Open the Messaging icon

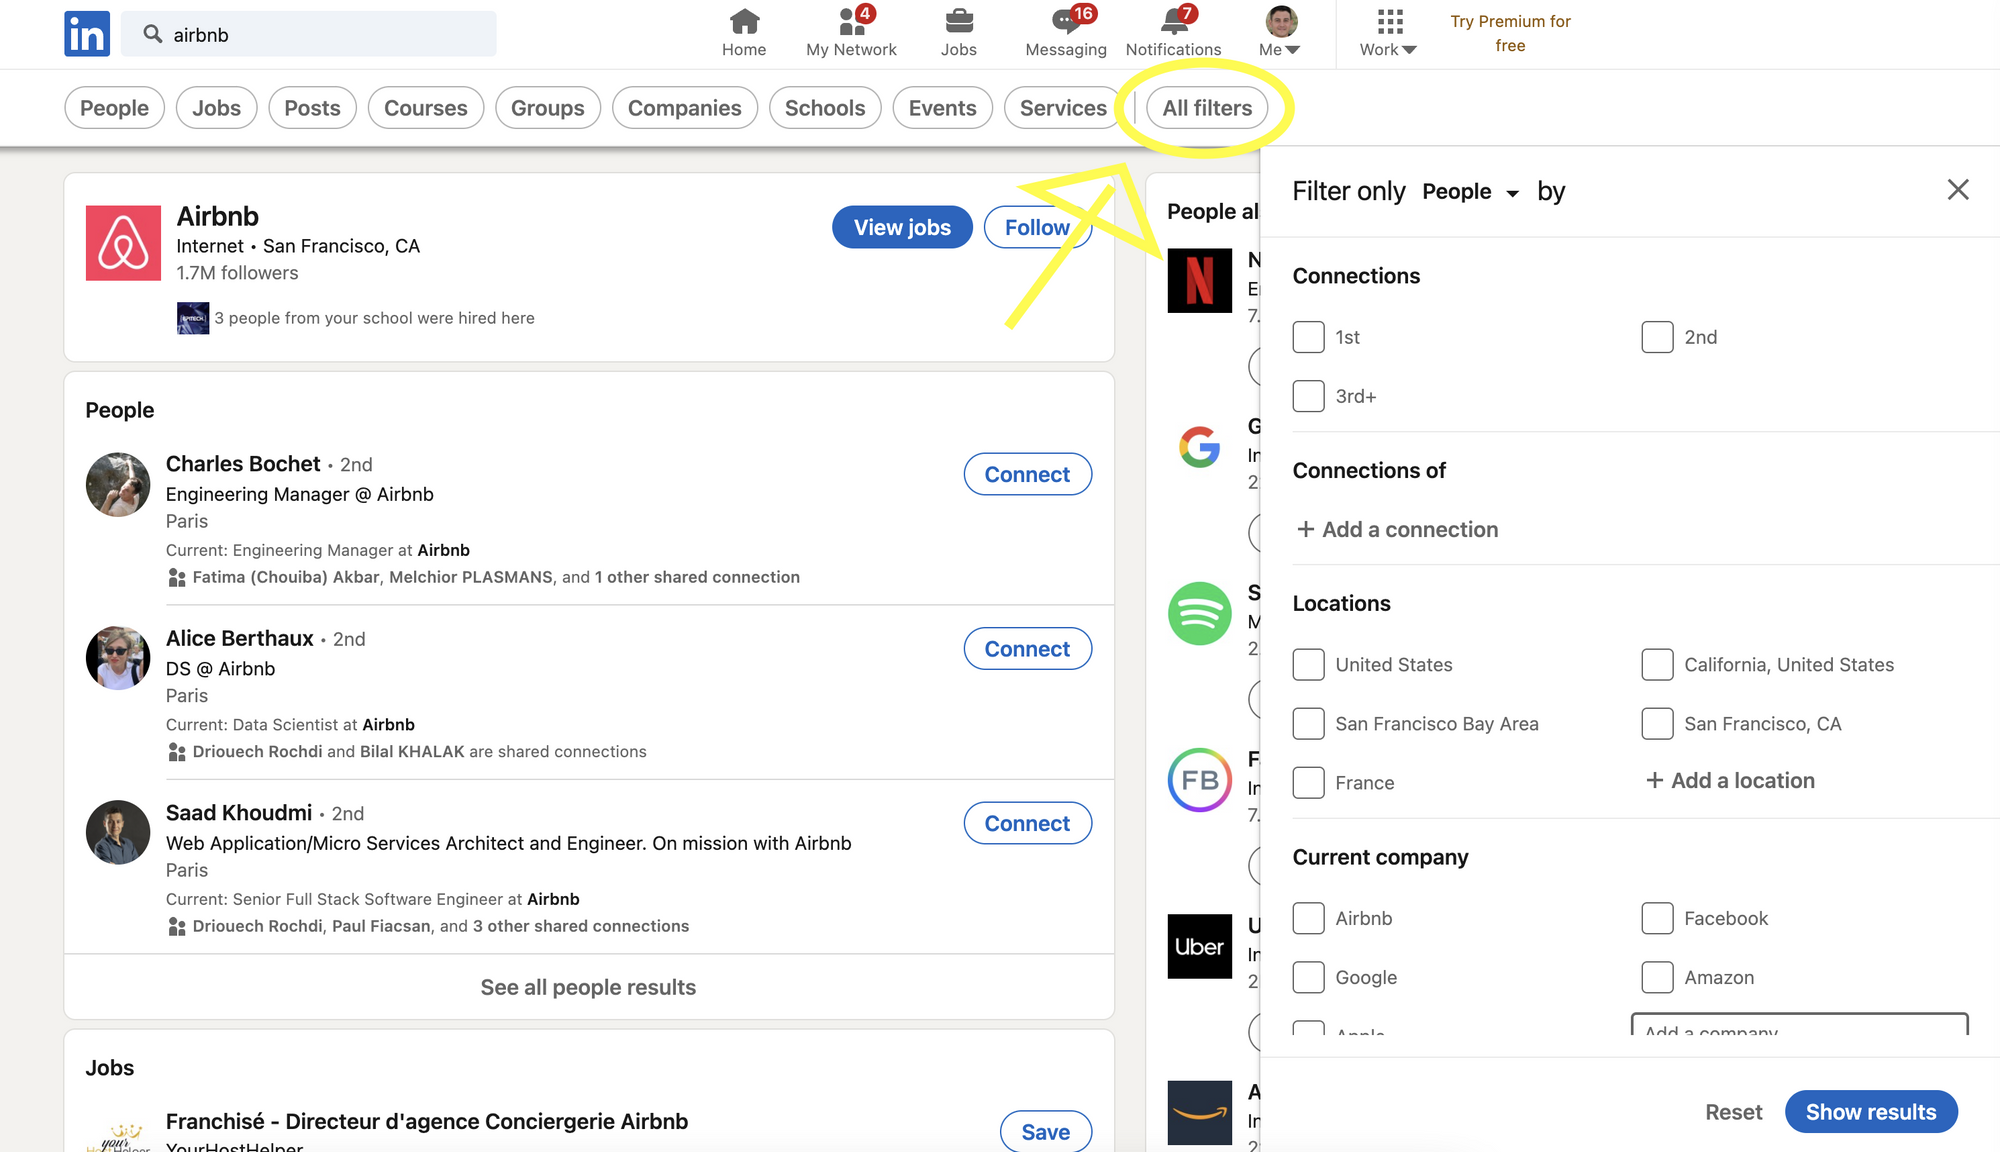pyautogui.click(x=1065, y=22)
